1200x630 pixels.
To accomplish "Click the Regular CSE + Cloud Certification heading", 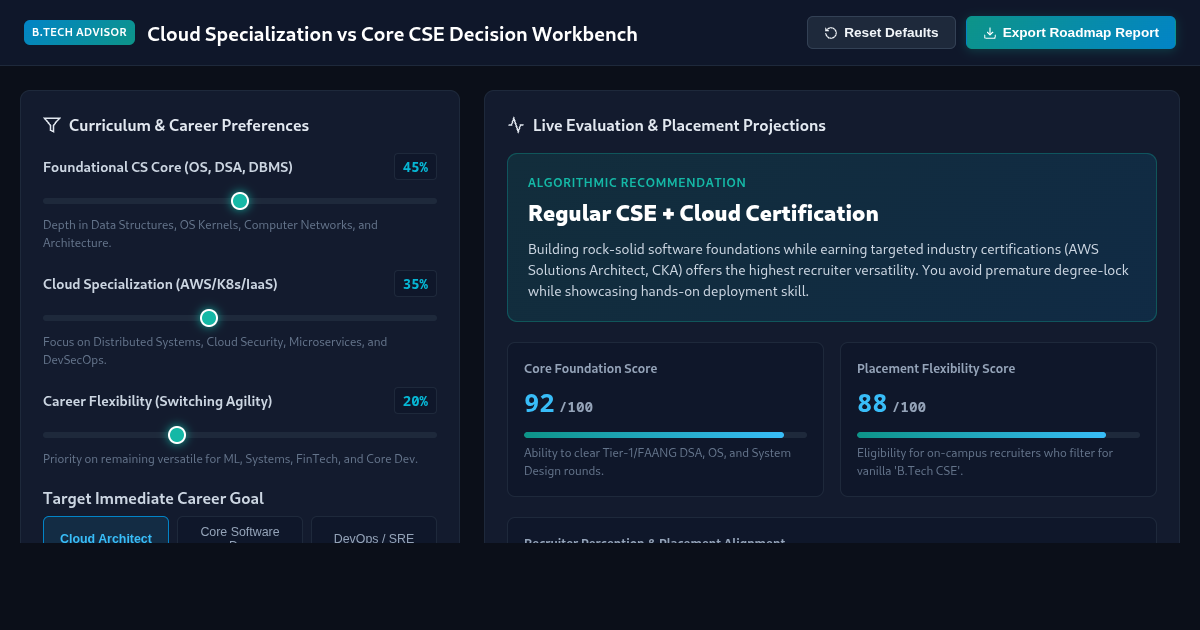I will pyautogui.click(x=703, y=213).
